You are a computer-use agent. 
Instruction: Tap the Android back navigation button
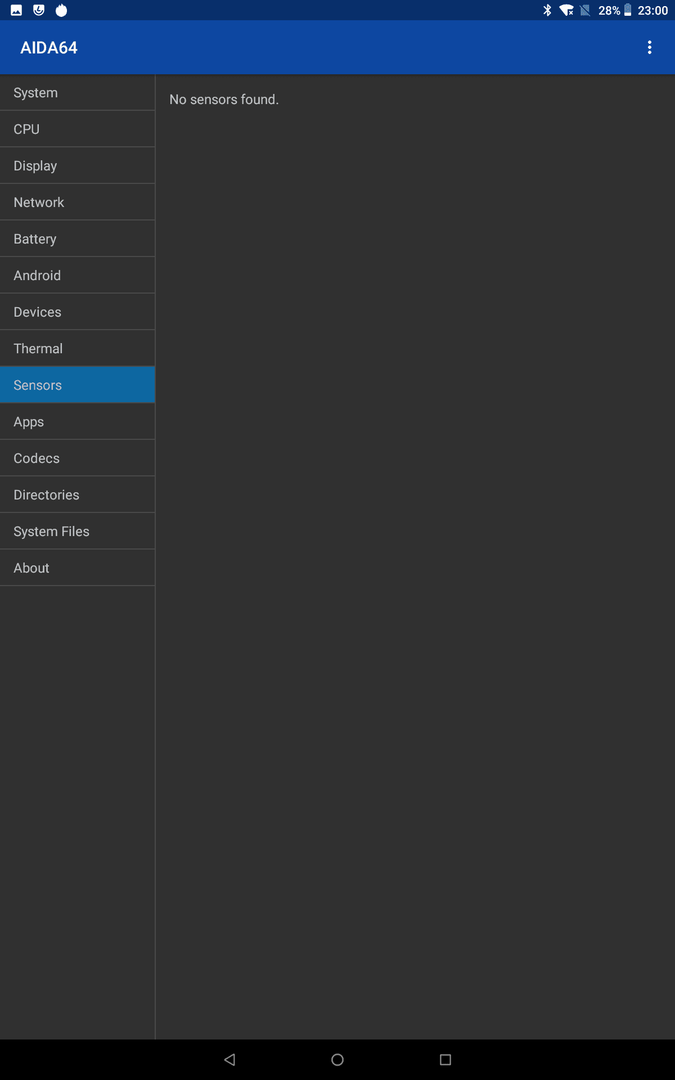pyautogui.click(x=230, y=1059)
